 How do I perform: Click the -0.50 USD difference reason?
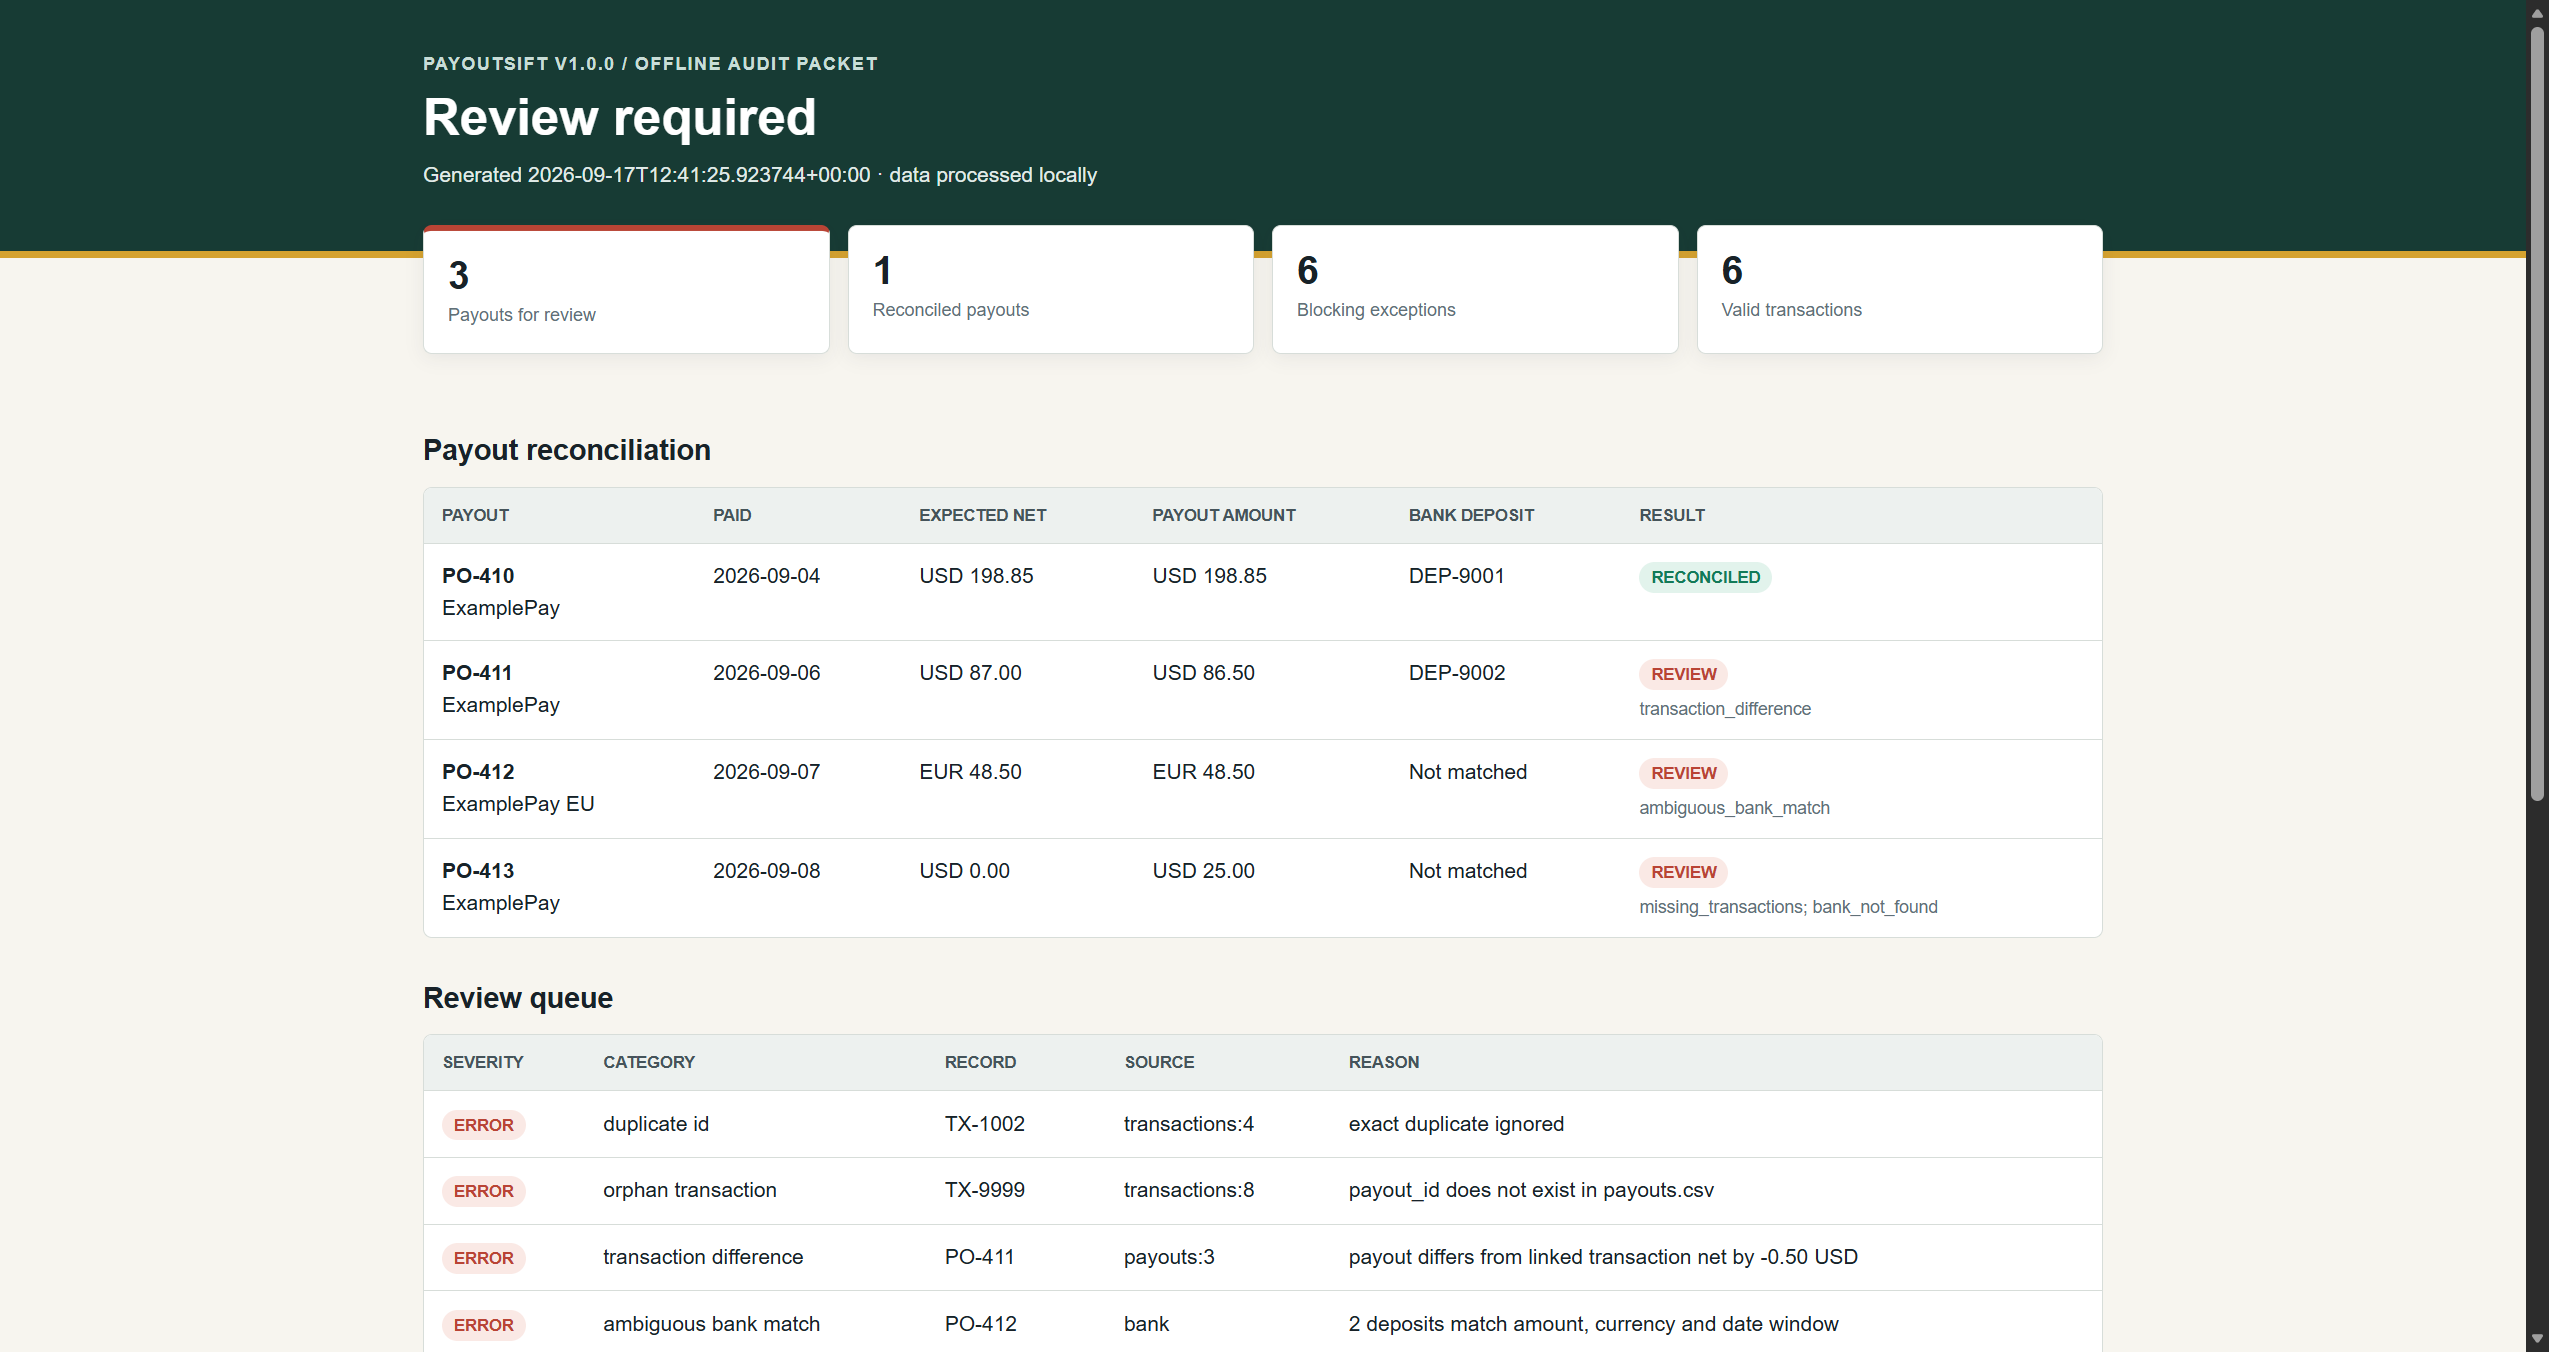(x=1603, y=1257)
